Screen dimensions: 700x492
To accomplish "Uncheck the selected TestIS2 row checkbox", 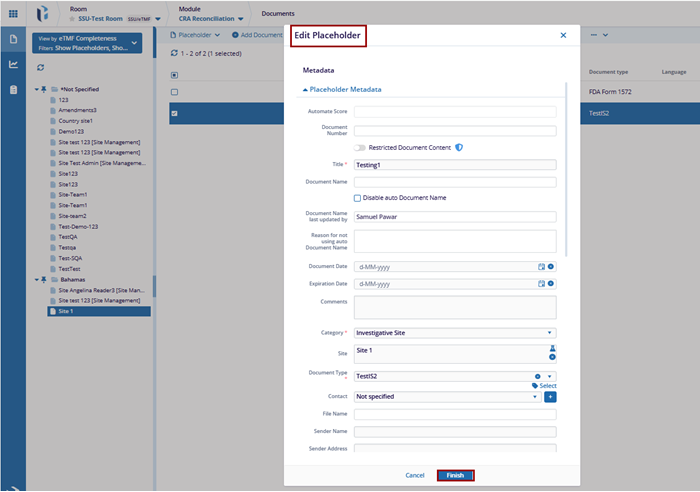I will tap(175, 113).
